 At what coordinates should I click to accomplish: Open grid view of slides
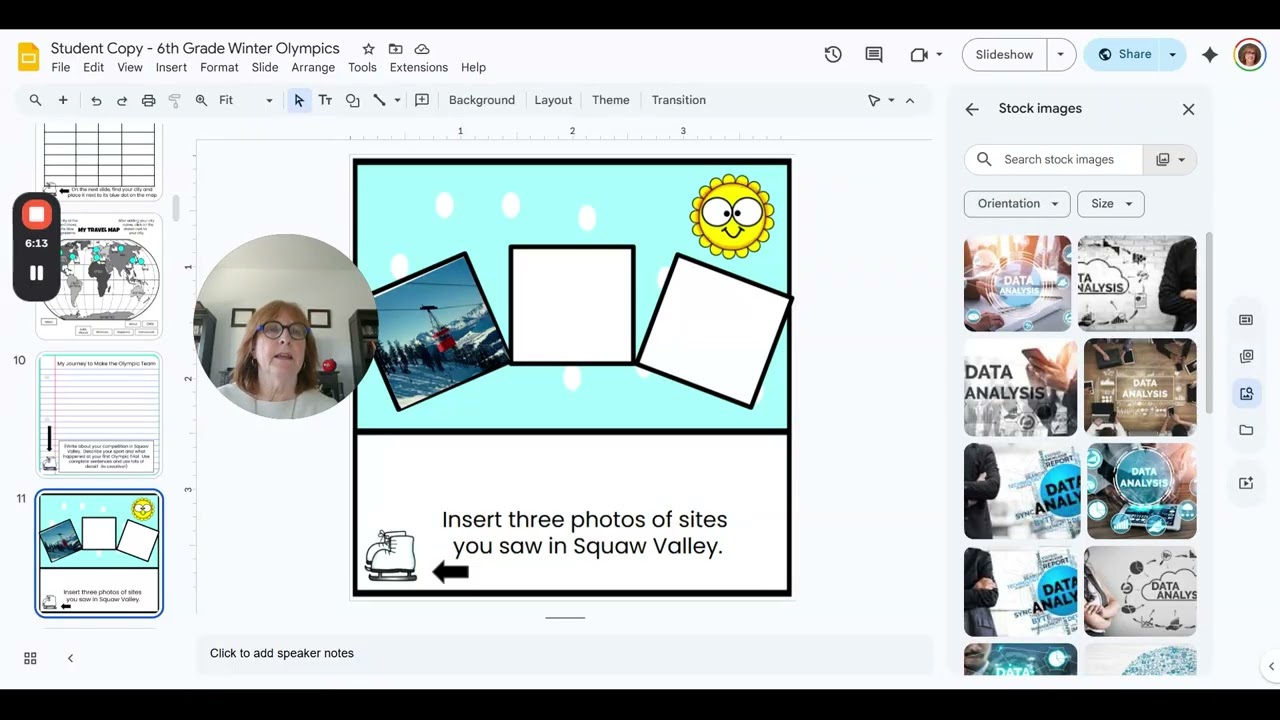click(30, 658)
